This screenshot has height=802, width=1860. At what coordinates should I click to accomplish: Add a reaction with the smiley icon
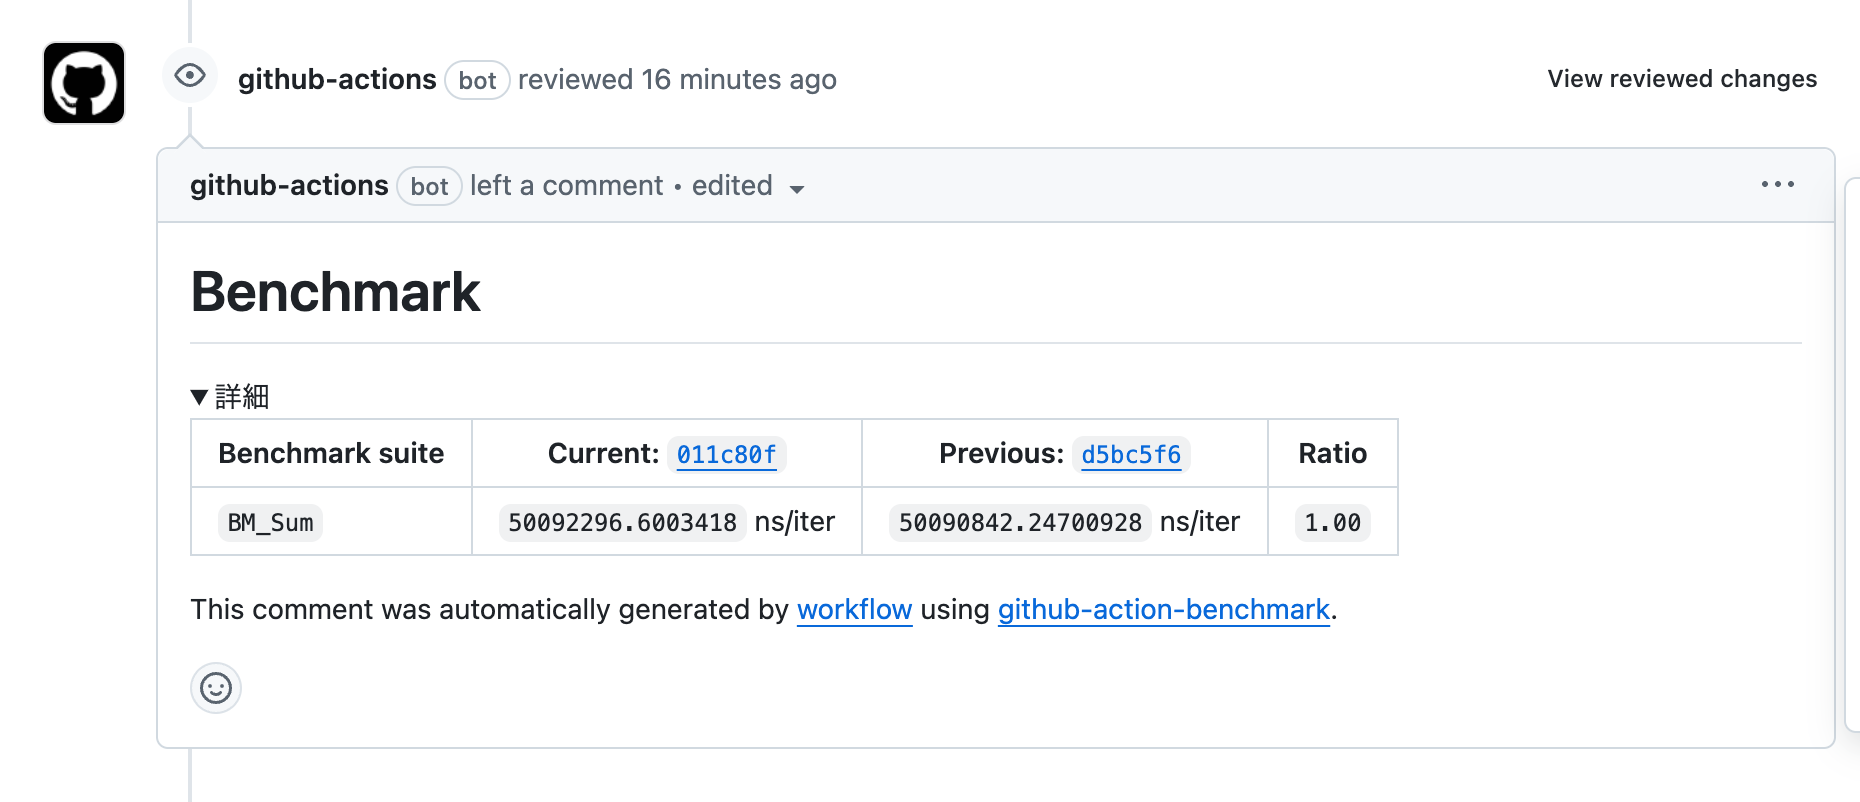coord(216,688)
